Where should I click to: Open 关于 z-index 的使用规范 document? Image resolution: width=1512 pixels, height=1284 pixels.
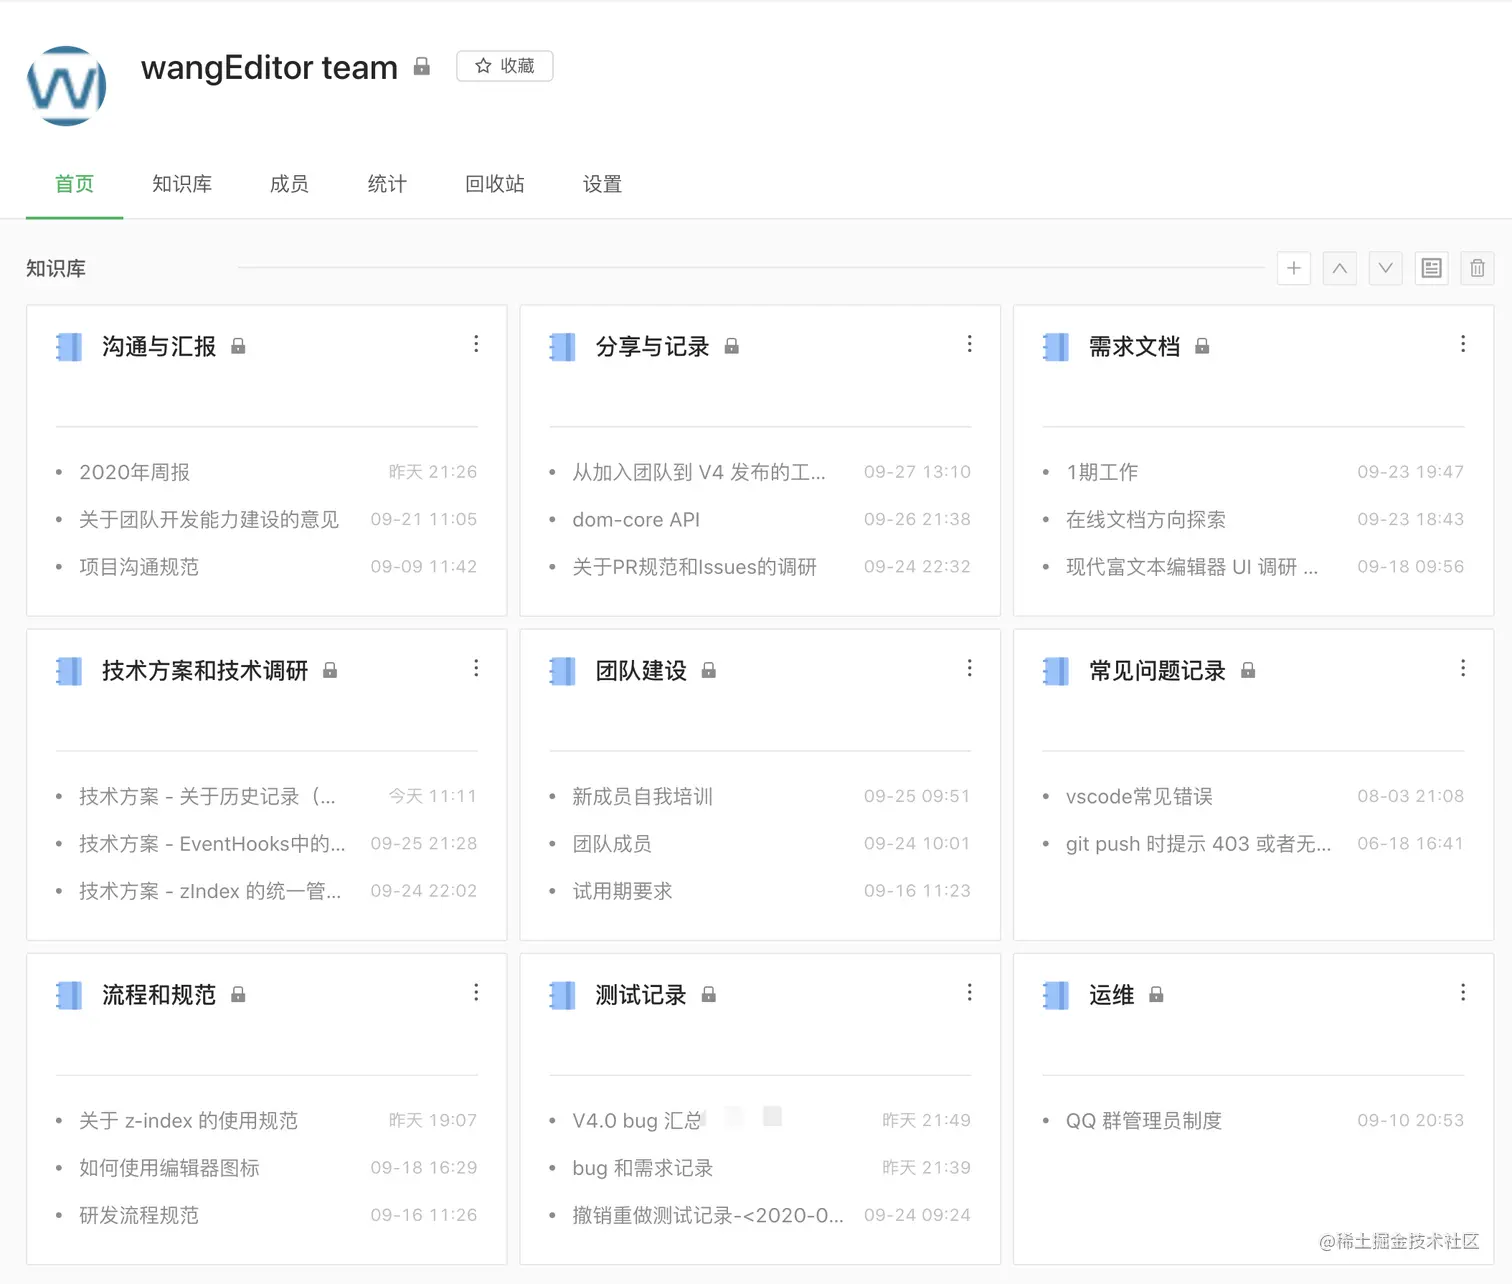click(189, 1121)
